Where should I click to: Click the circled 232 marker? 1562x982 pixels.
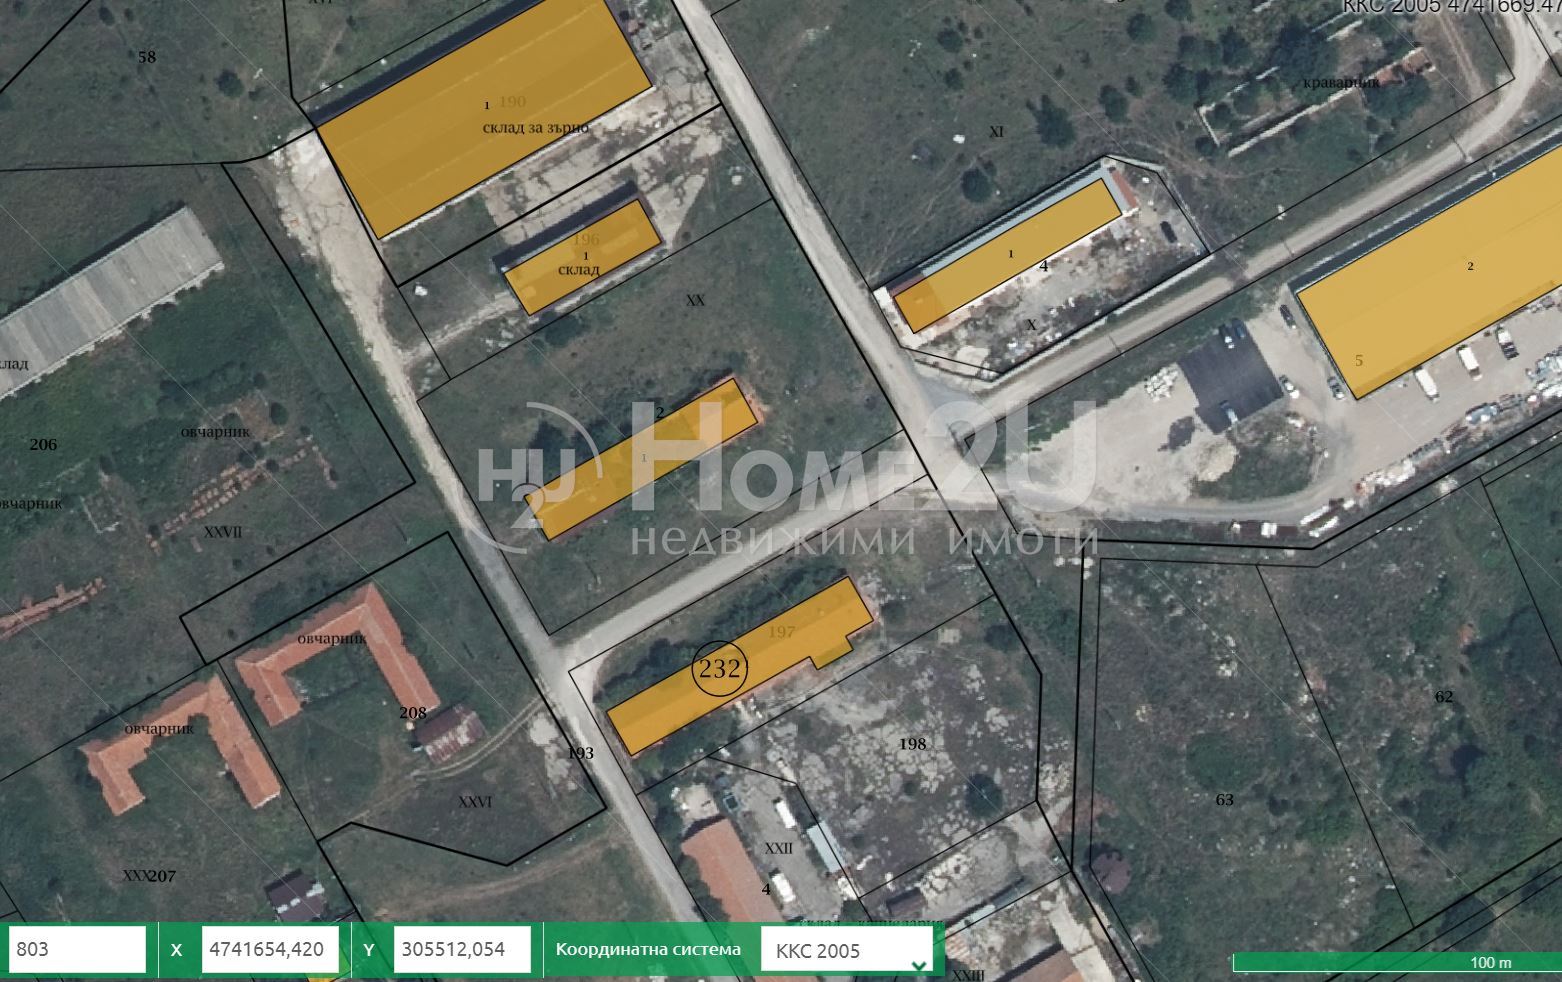point(719,670)
